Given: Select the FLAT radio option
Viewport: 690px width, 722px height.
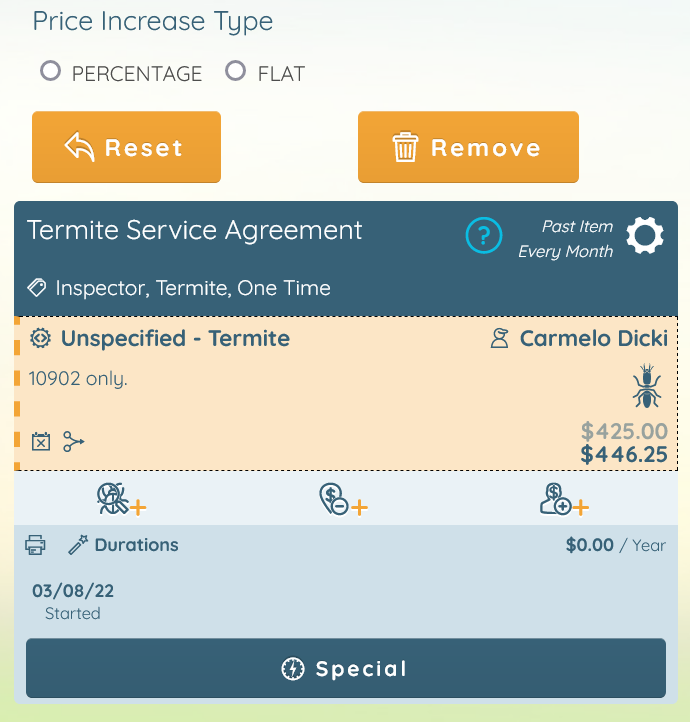Looking at the screenshot, I should point(235,71).
